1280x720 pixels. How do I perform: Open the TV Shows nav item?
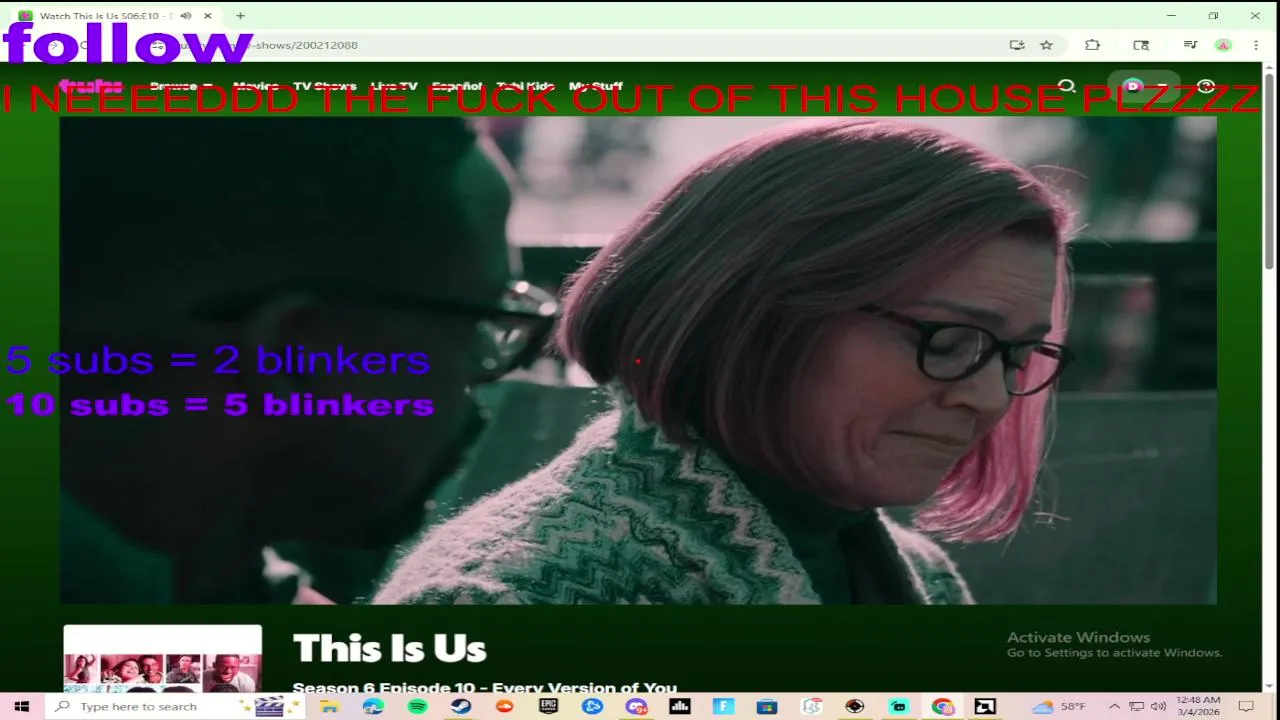[x=324, y=86]
